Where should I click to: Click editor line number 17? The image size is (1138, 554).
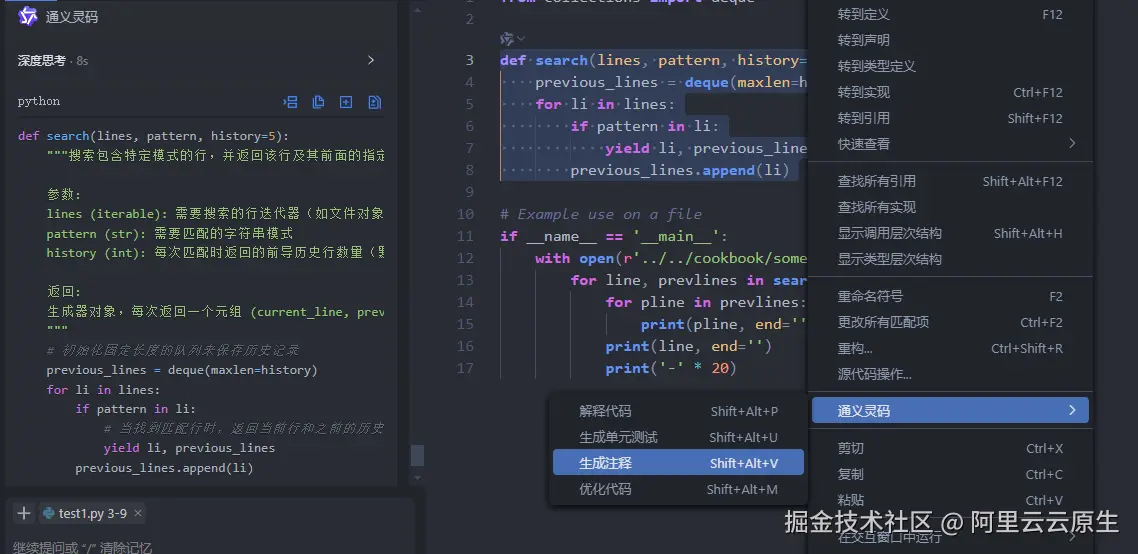click(x=465, y=368)
